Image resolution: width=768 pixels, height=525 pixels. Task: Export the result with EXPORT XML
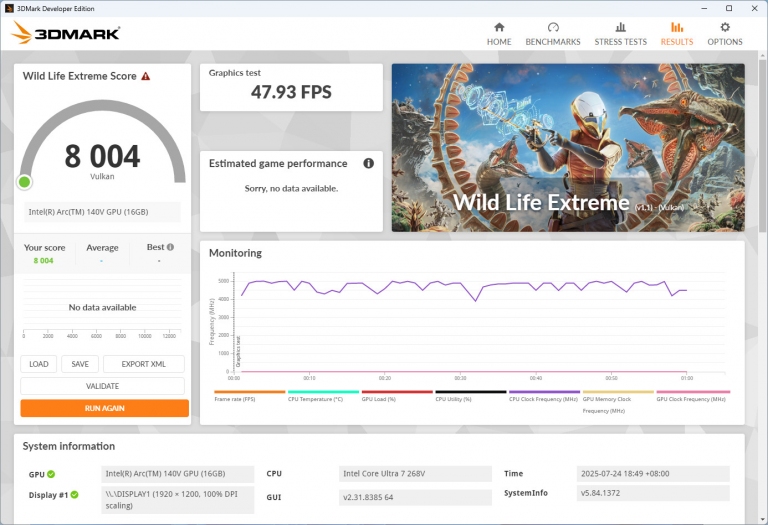144,364
